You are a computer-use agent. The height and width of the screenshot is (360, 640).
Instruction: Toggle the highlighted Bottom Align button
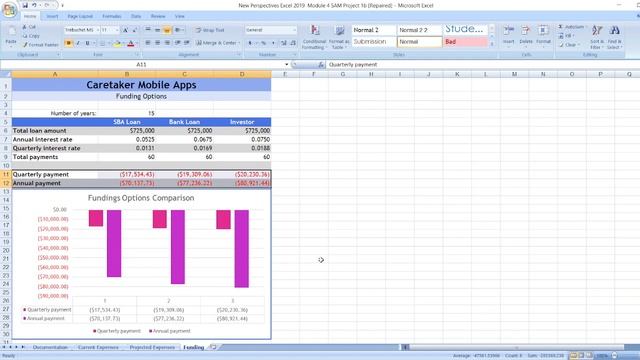tap(167, 30)
